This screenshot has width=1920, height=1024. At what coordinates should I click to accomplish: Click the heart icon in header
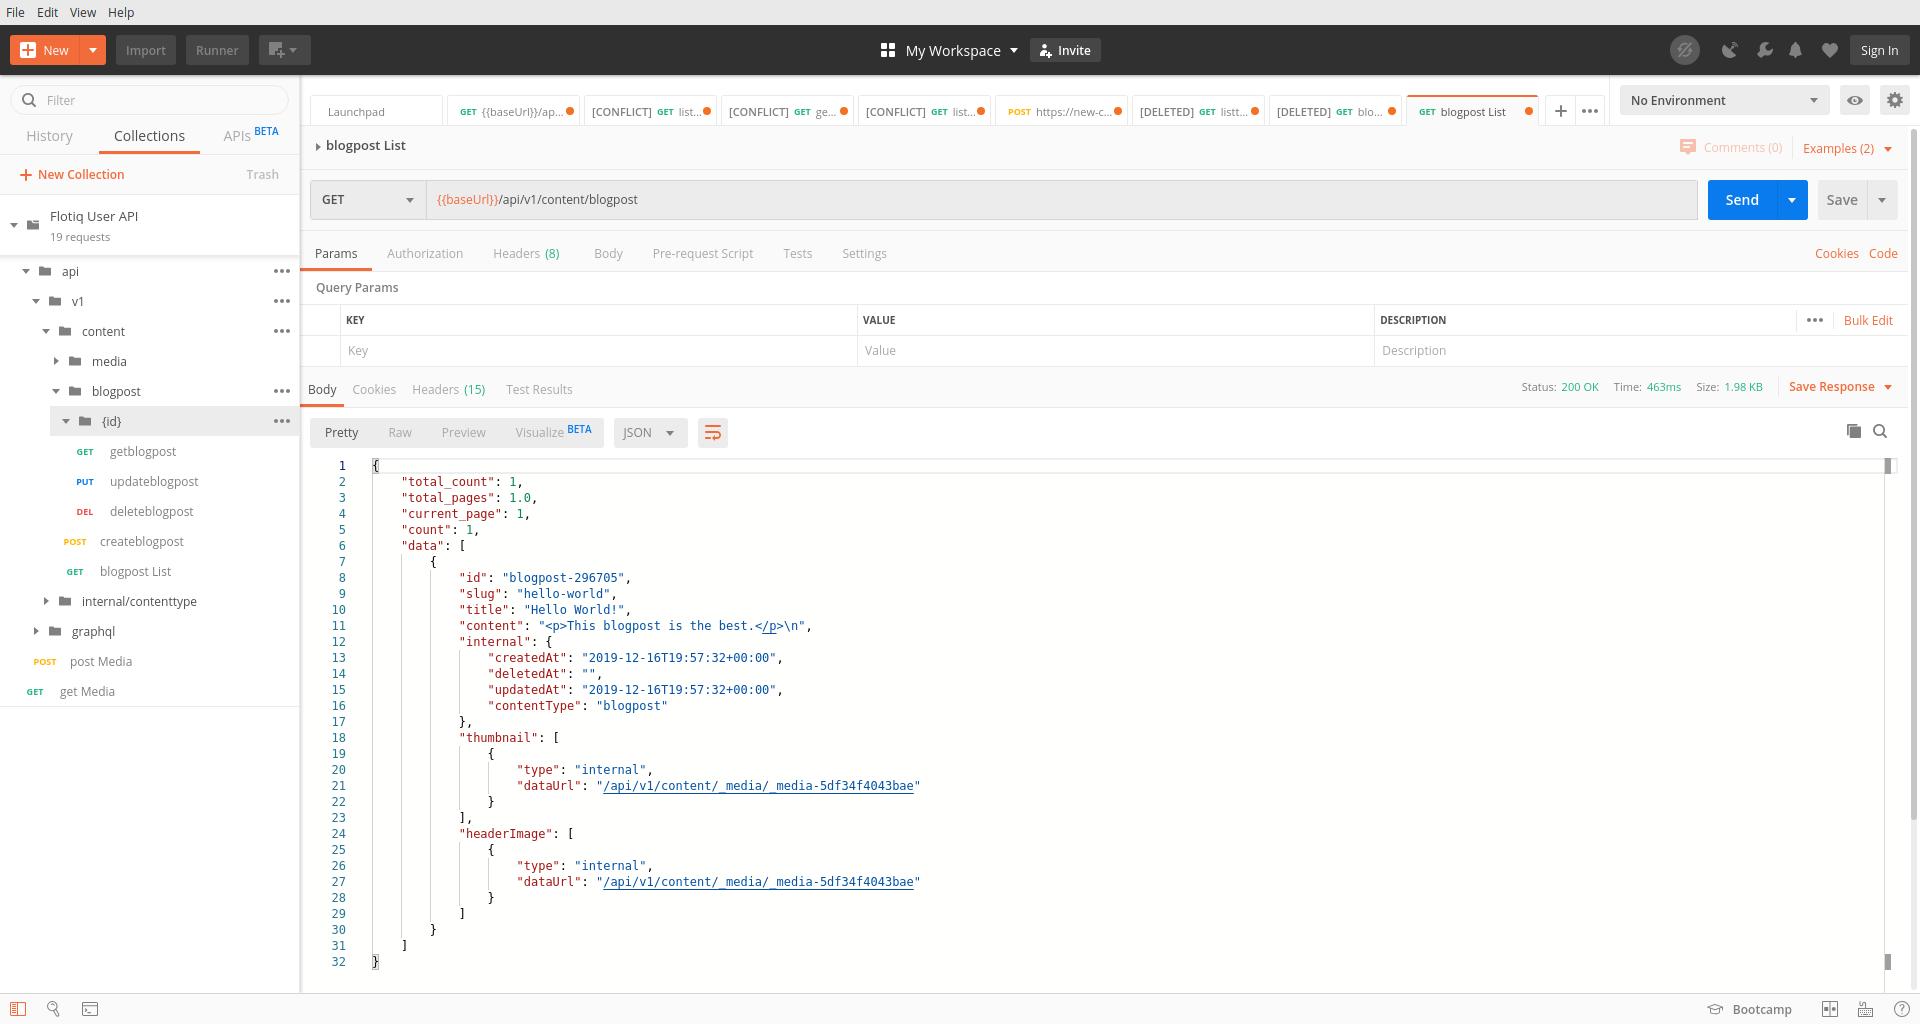click(x=1829, y=50)
